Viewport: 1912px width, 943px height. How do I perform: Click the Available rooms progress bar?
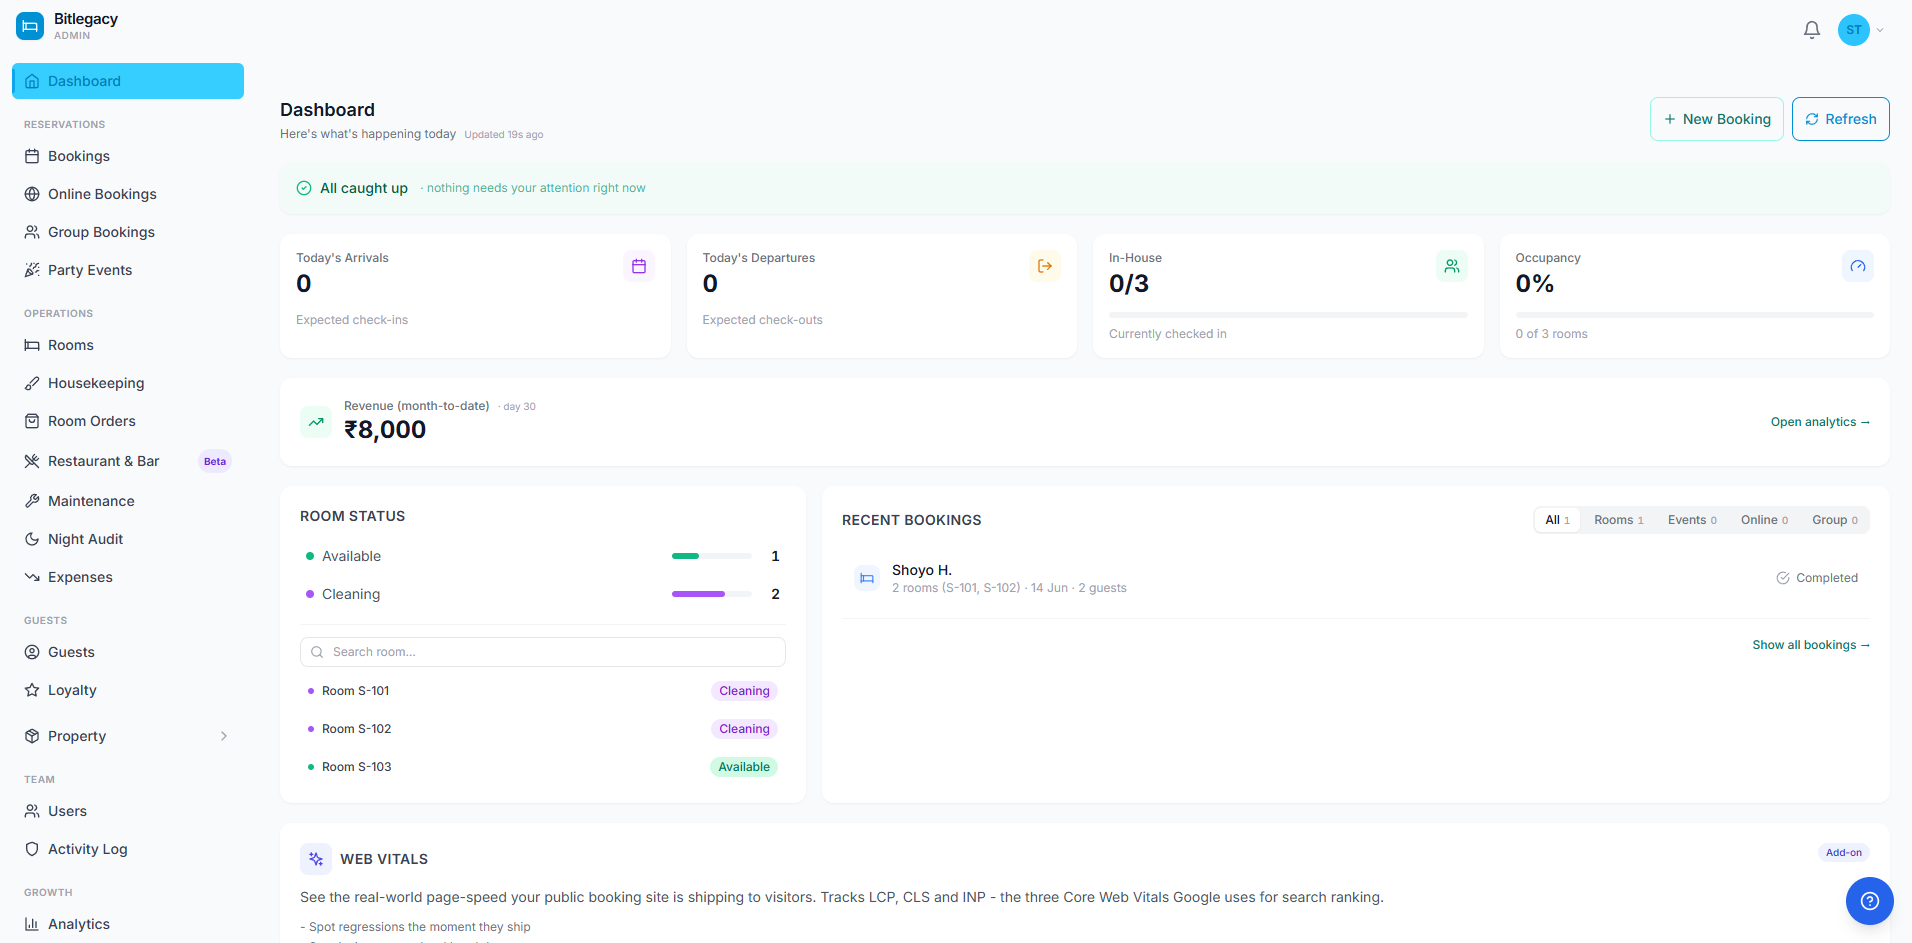(x=712, y=556)
